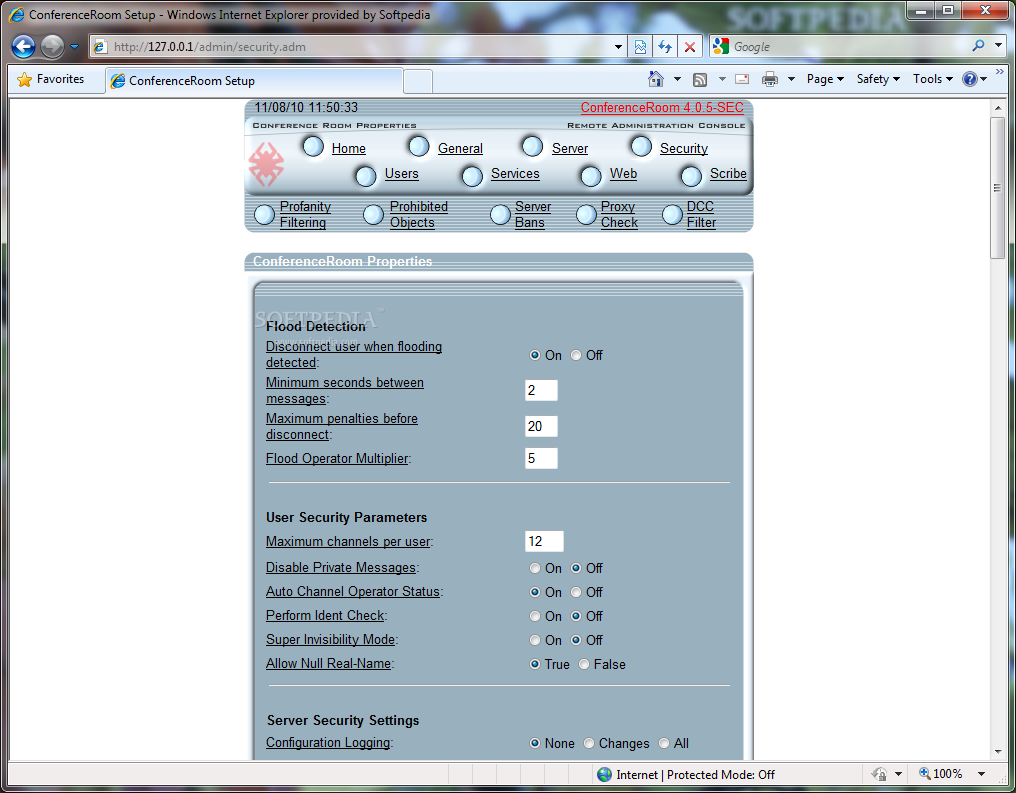Click the red Stop loading icon

pyautogui.click(x=690, y=47)
